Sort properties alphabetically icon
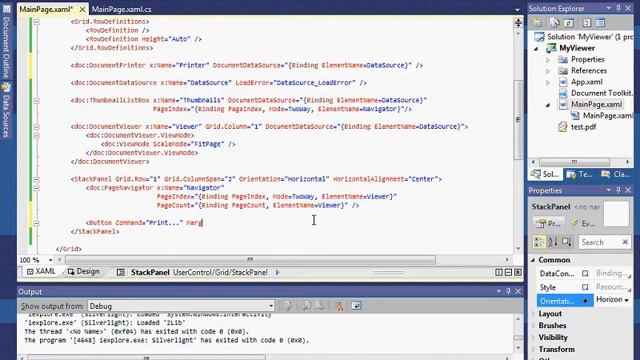 pyautogui.click(x=553, y=242)
